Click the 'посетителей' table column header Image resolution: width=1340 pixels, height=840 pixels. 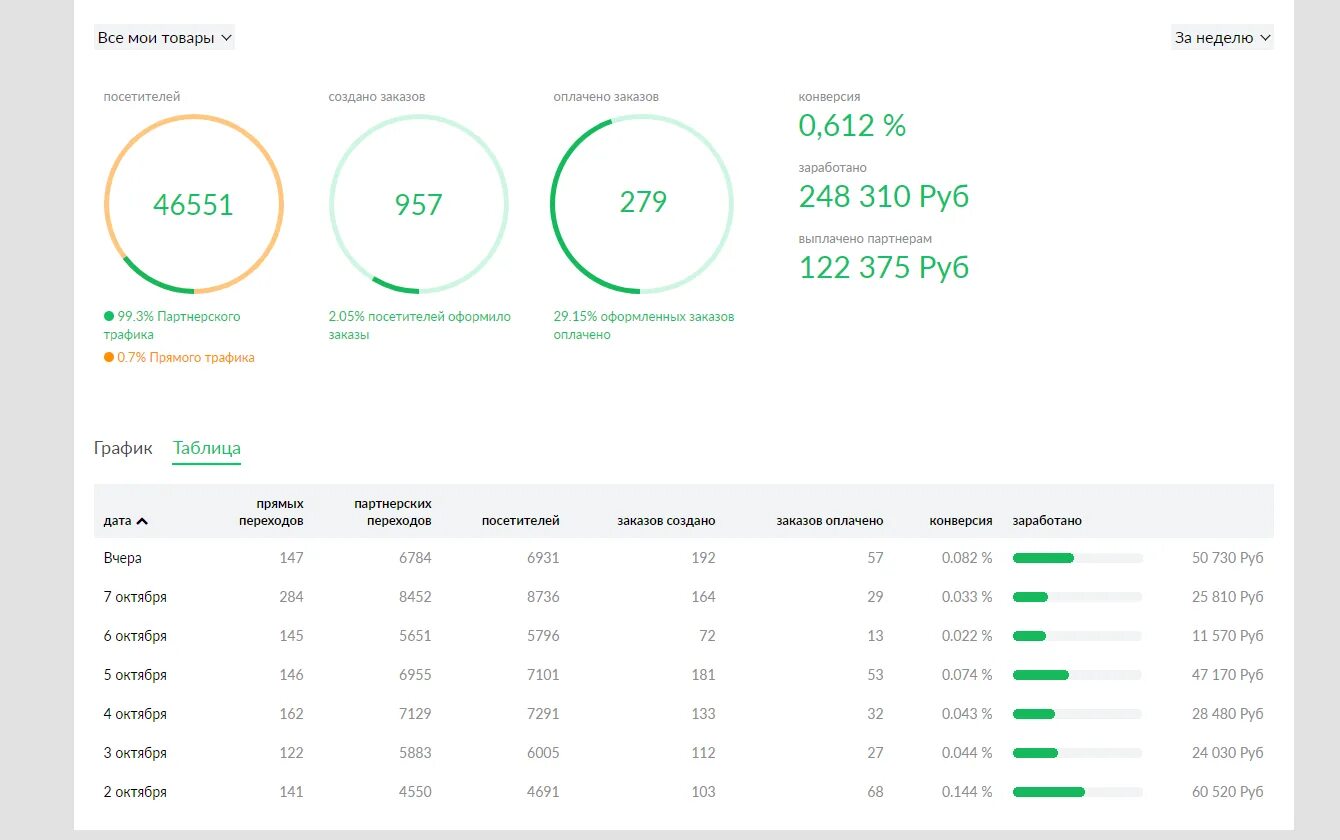coord(520,521)
